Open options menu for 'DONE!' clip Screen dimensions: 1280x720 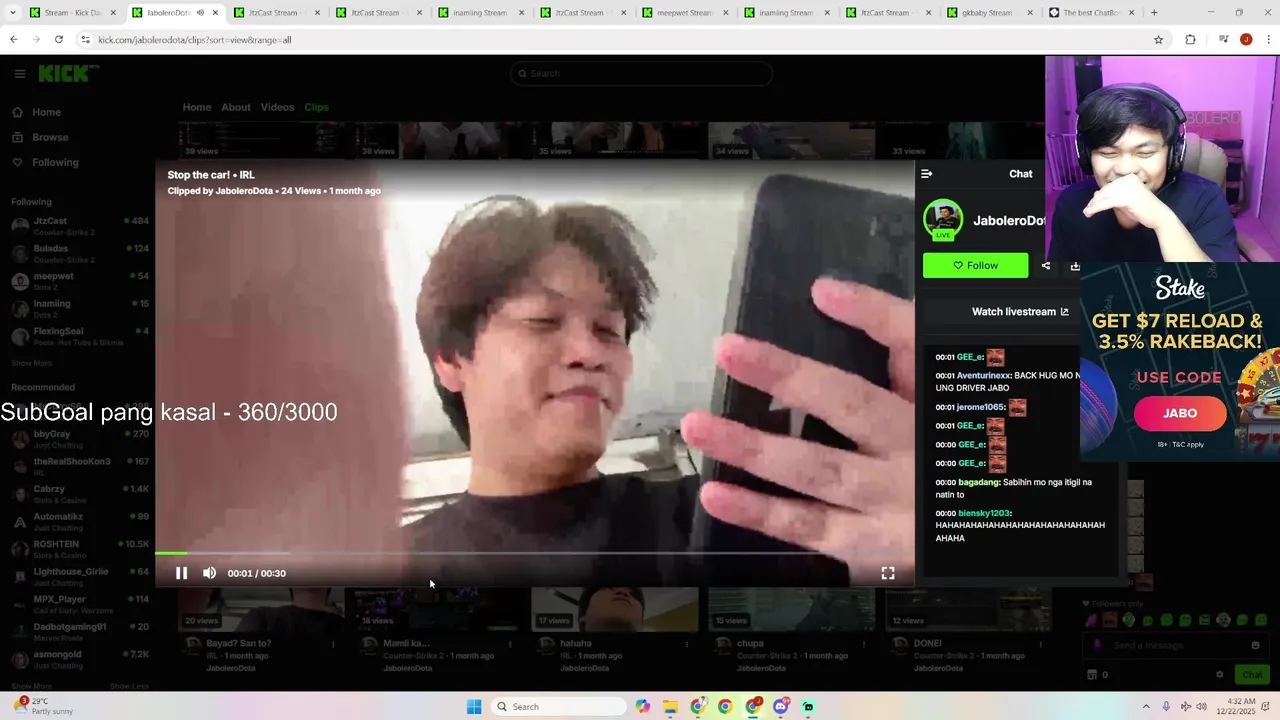point(1041,644)
